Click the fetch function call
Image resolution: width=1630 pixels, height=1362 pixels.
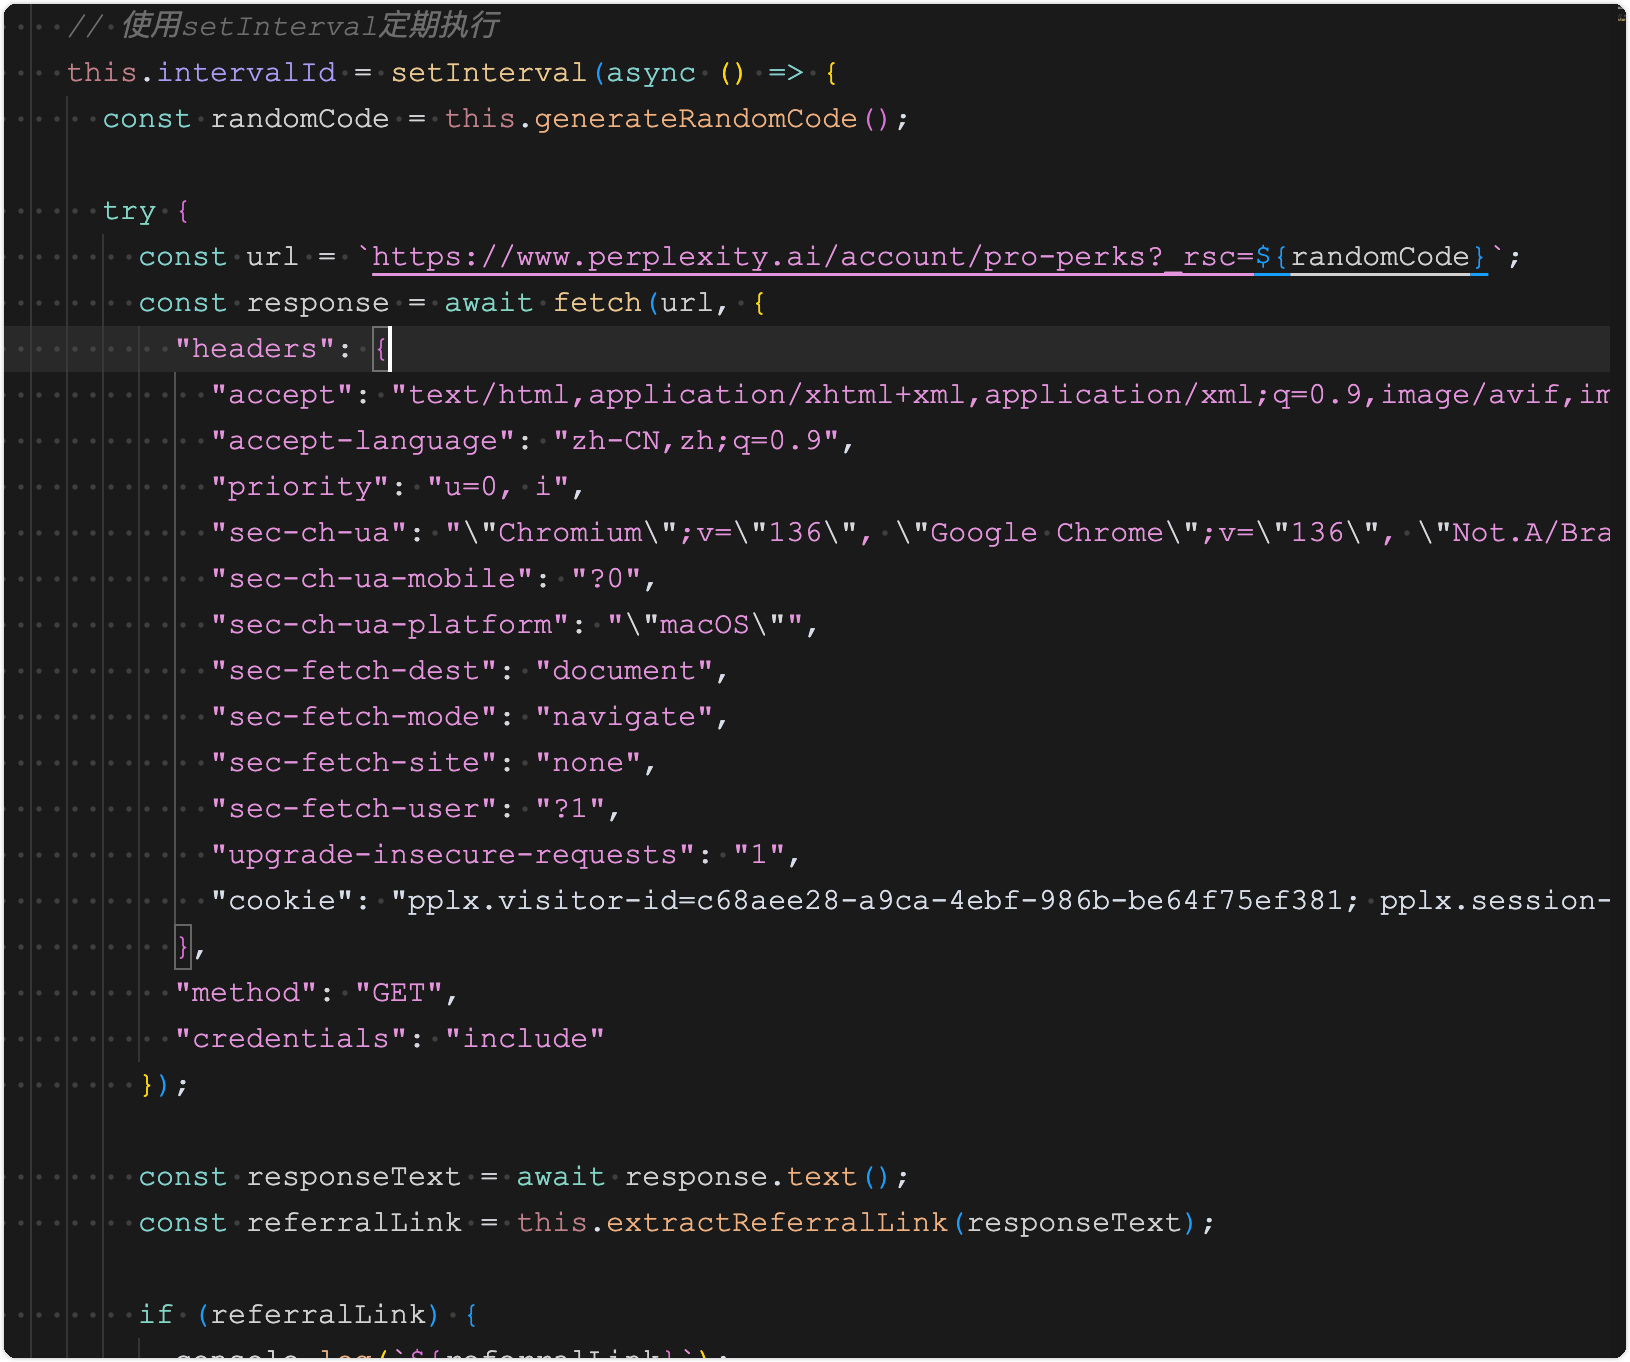coord(597,303)
